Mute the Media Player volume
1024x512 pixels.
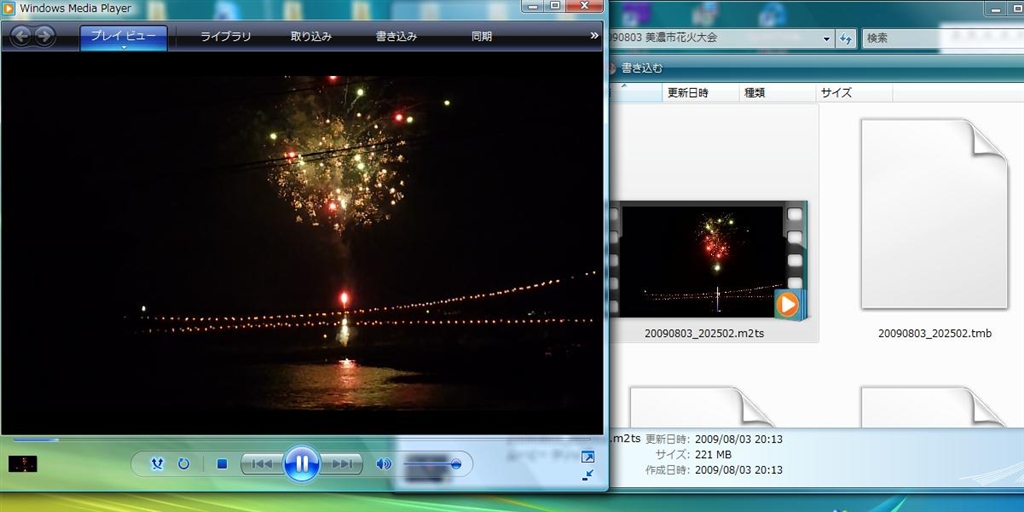click(x=384, y=464)
